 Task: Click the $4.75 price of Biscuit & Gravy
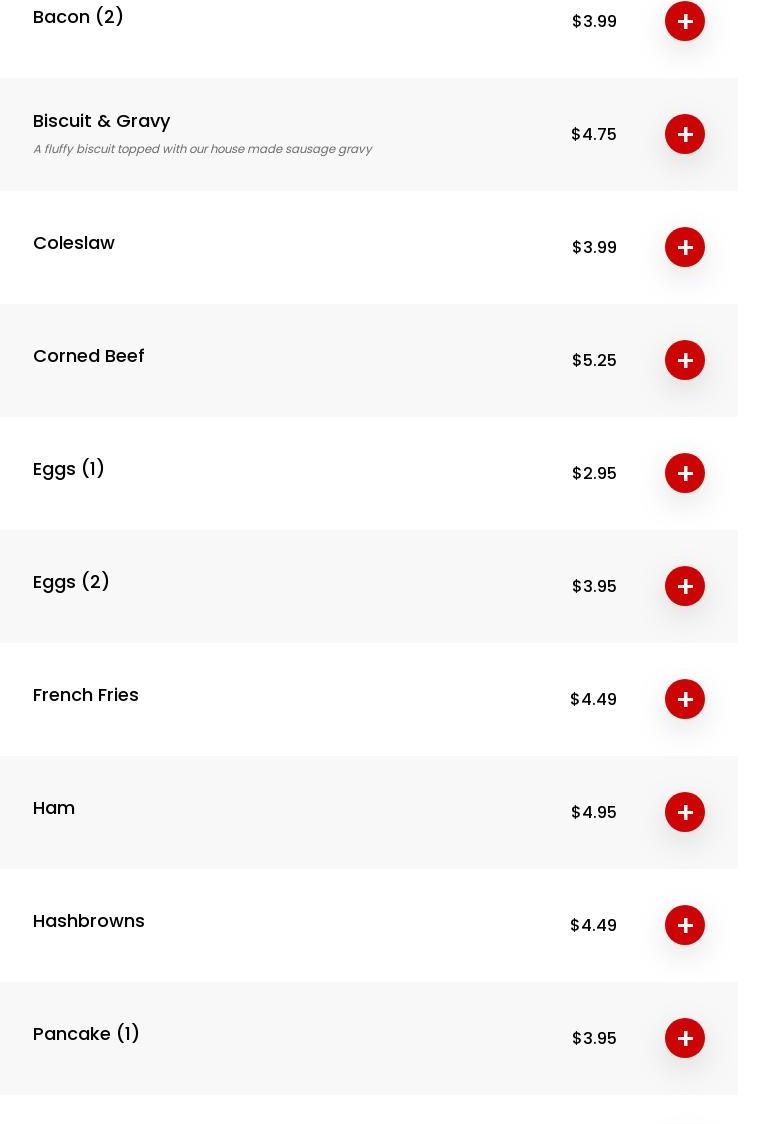(594, 134)
